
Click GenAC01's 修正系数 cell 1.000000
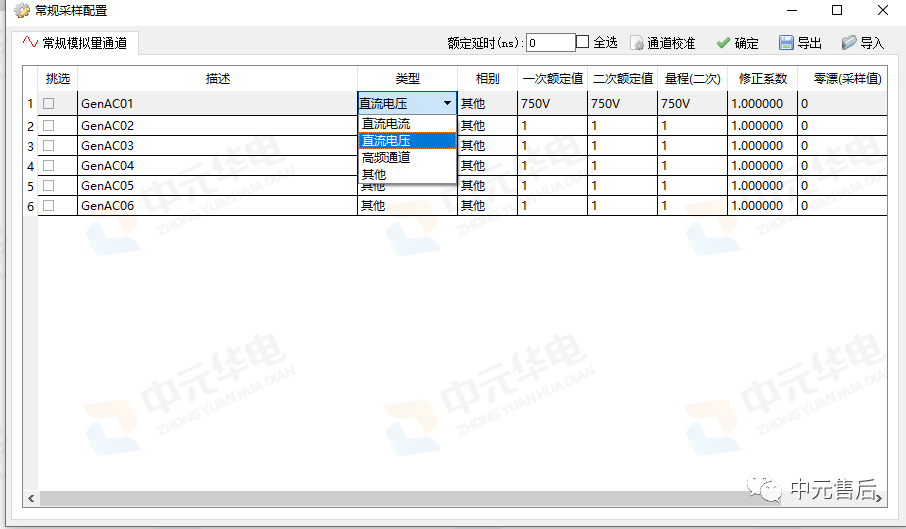point(762,103)
